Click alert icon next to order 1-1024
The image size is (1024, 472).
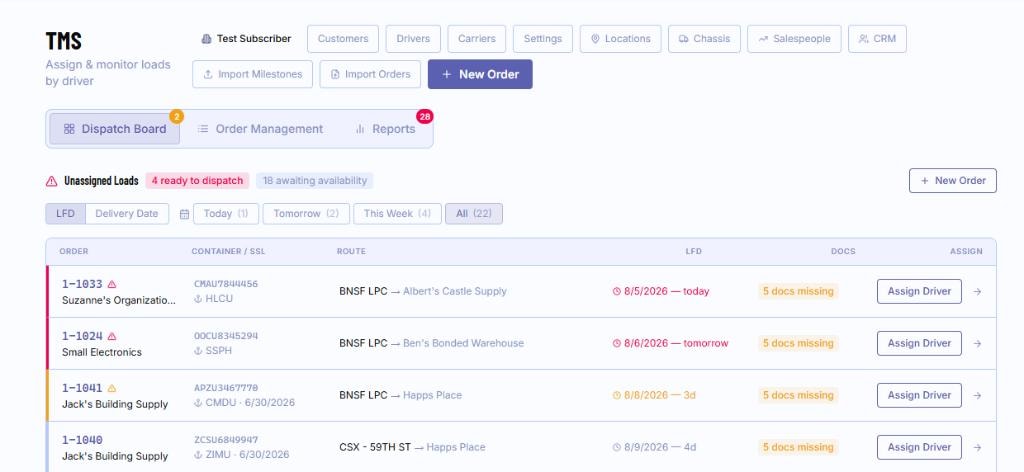pos(112,336)
